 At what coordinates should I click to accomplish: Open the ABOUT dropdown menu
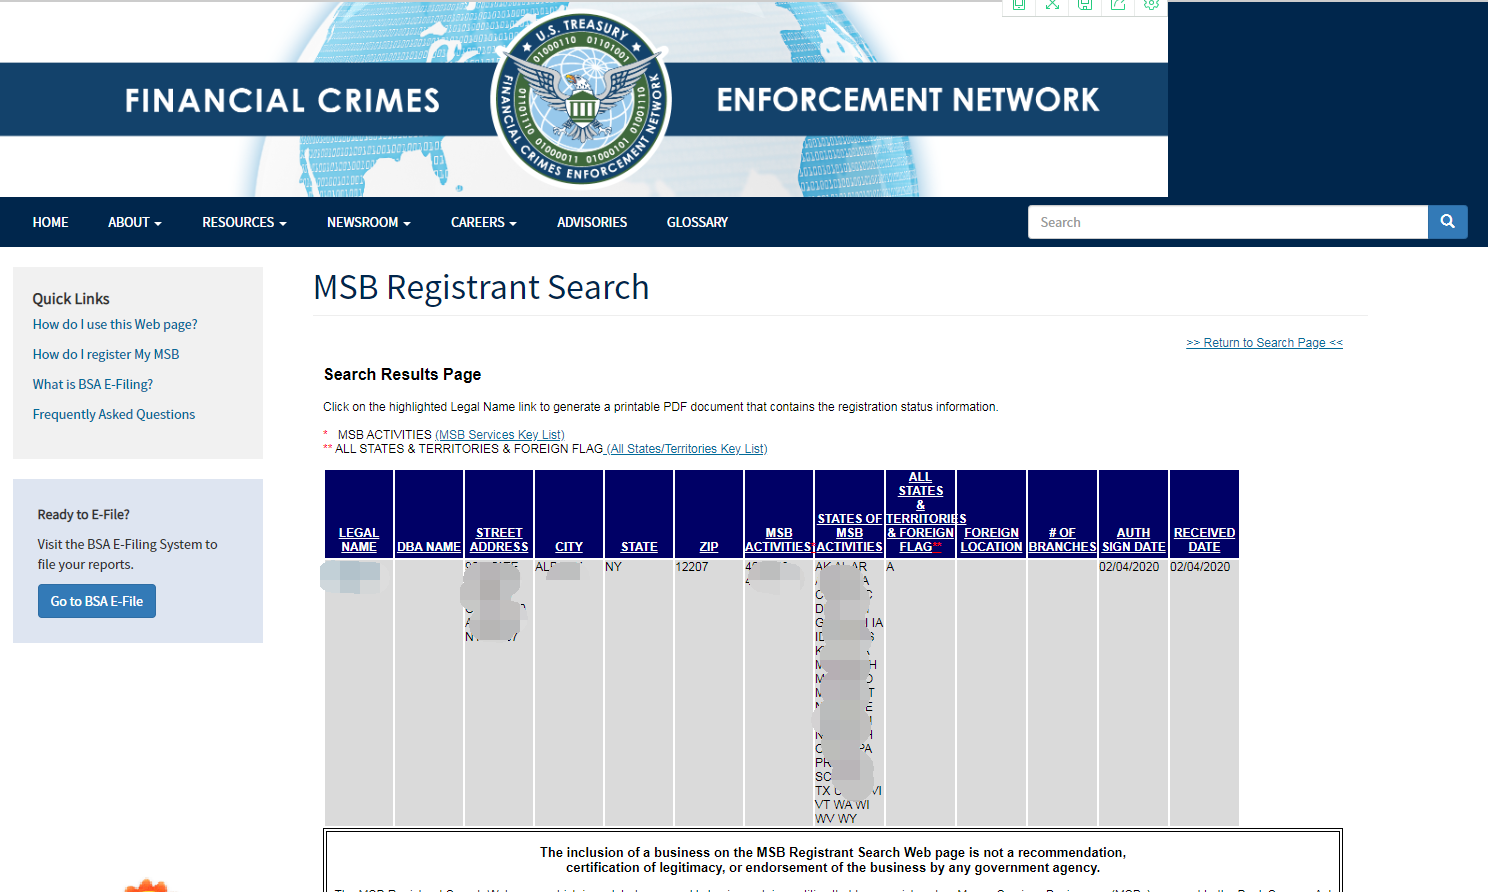134,222
